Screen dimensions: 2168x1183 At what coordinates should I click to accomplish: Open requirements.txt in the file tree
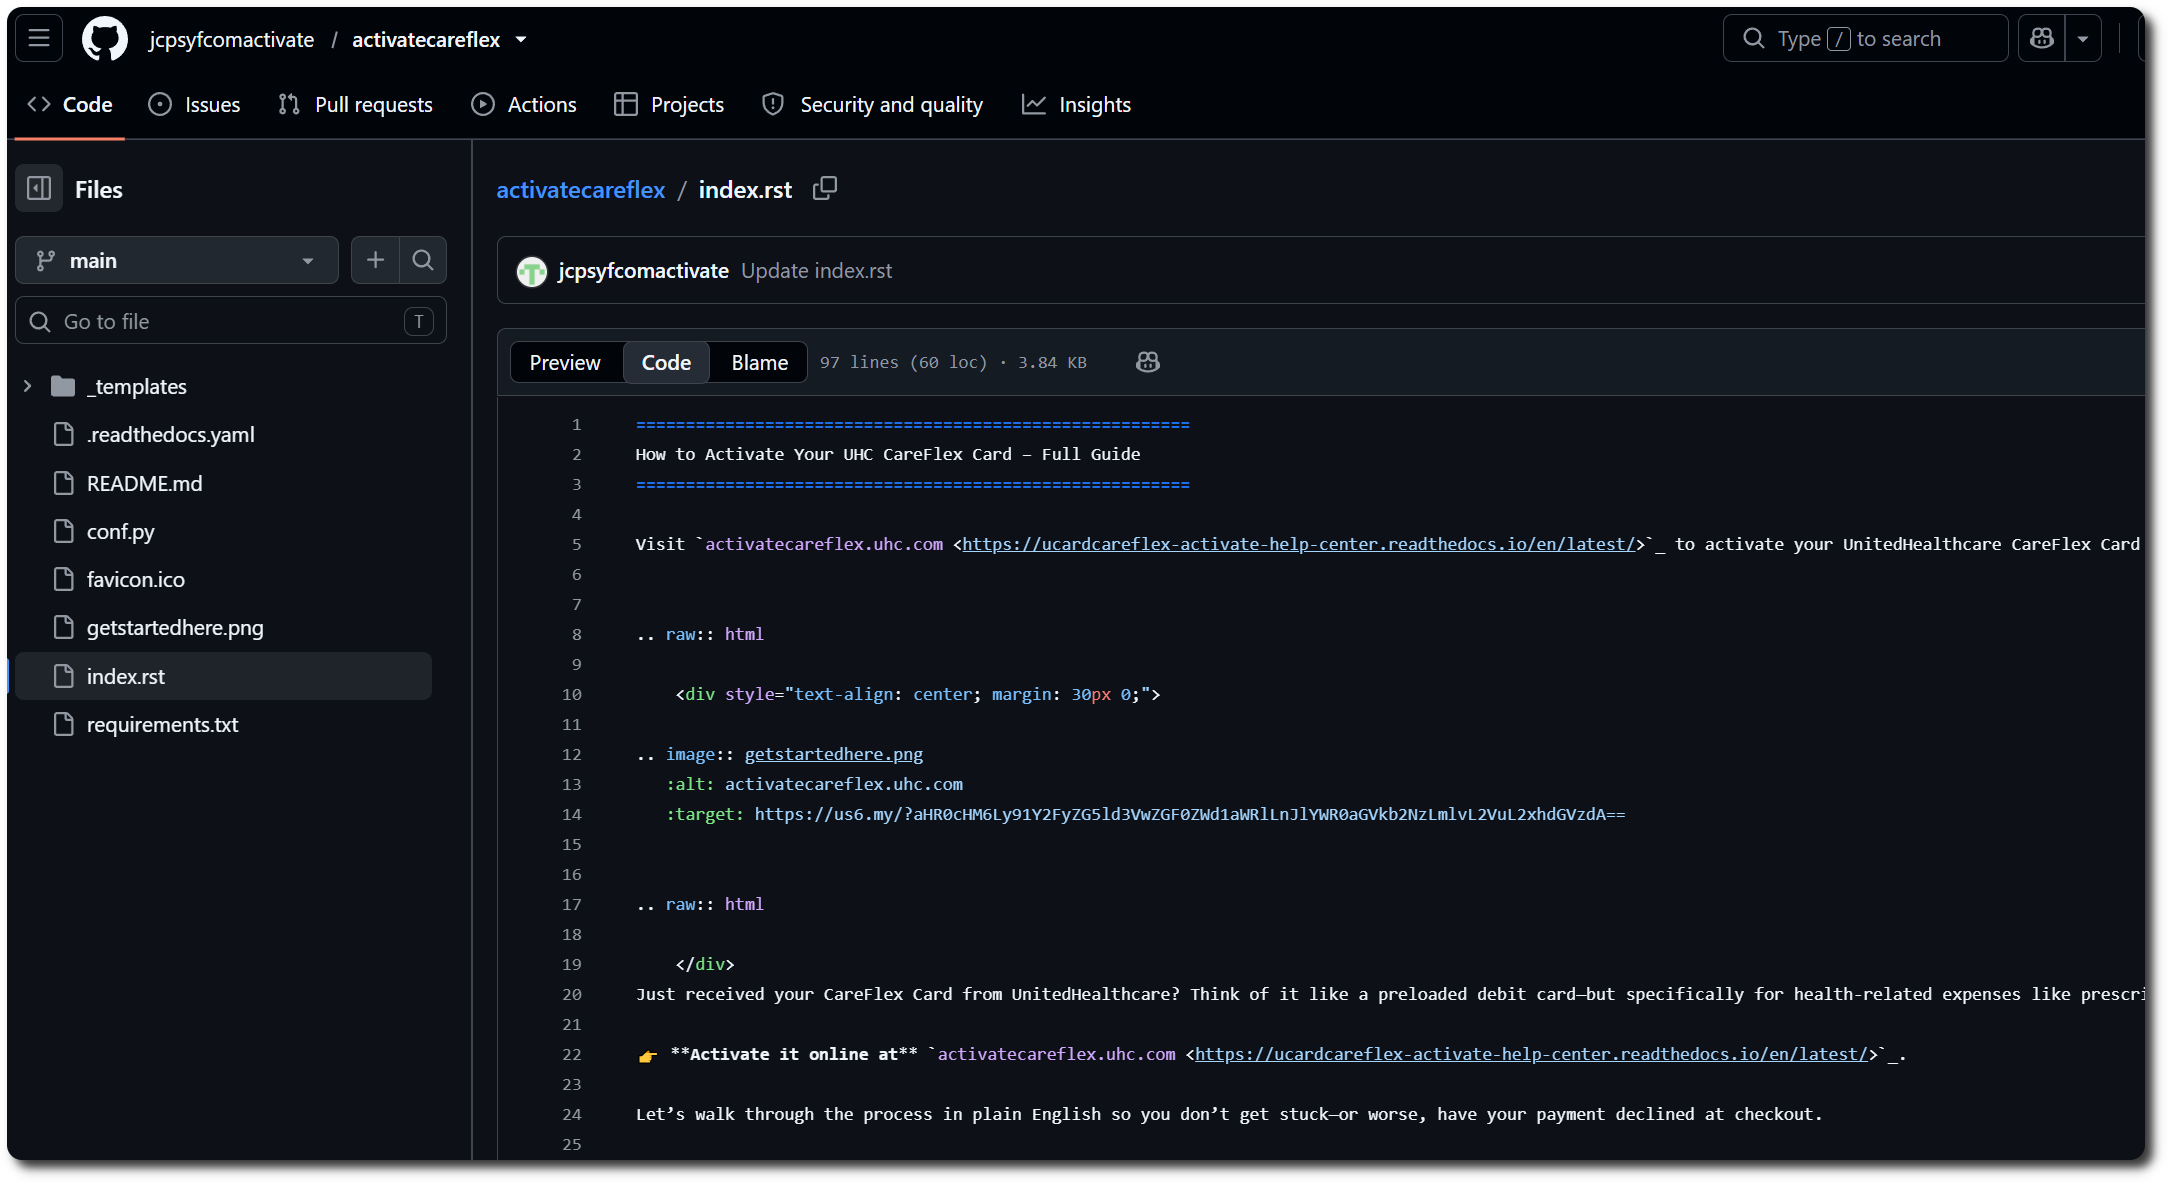pyautogui.click(x=162, y=724)
